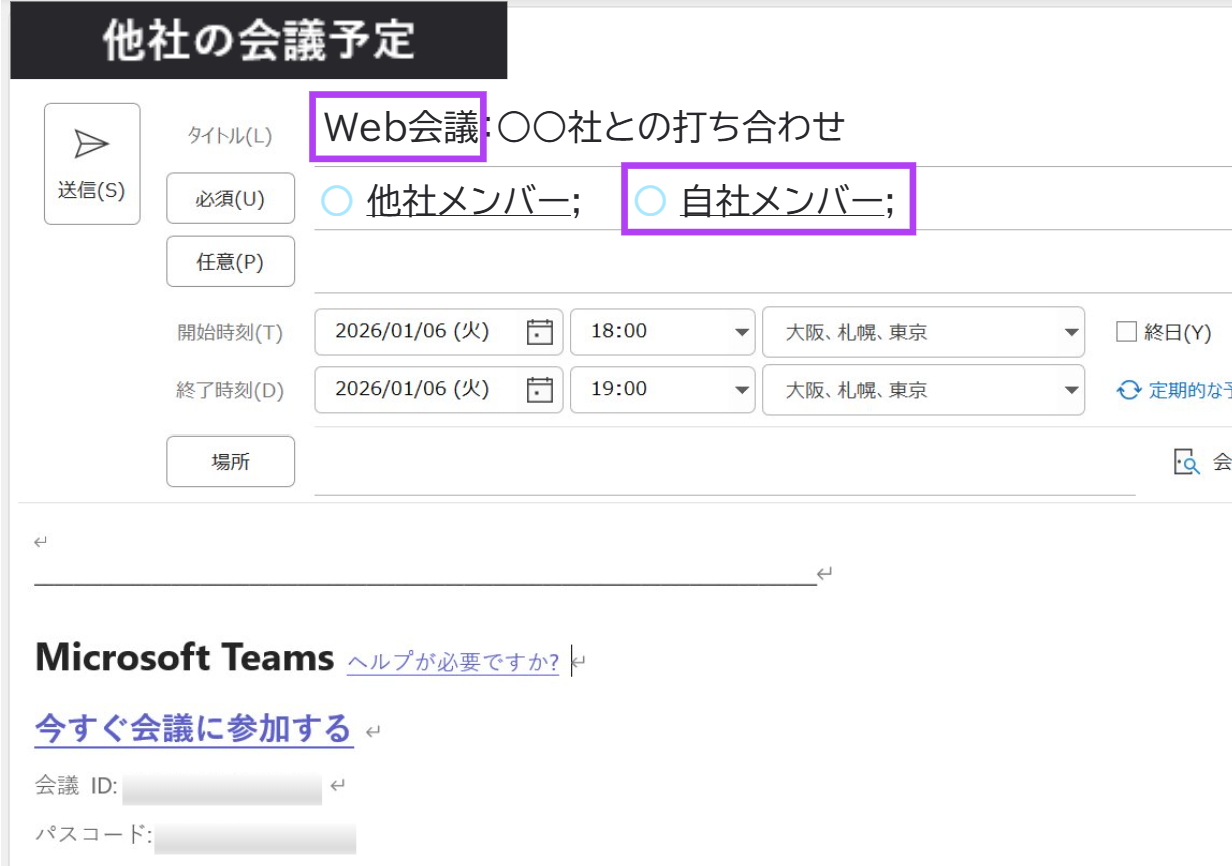
Task: Click the start date field 2026/01/06
Action: pyautogui.click(x=439, y=331)
